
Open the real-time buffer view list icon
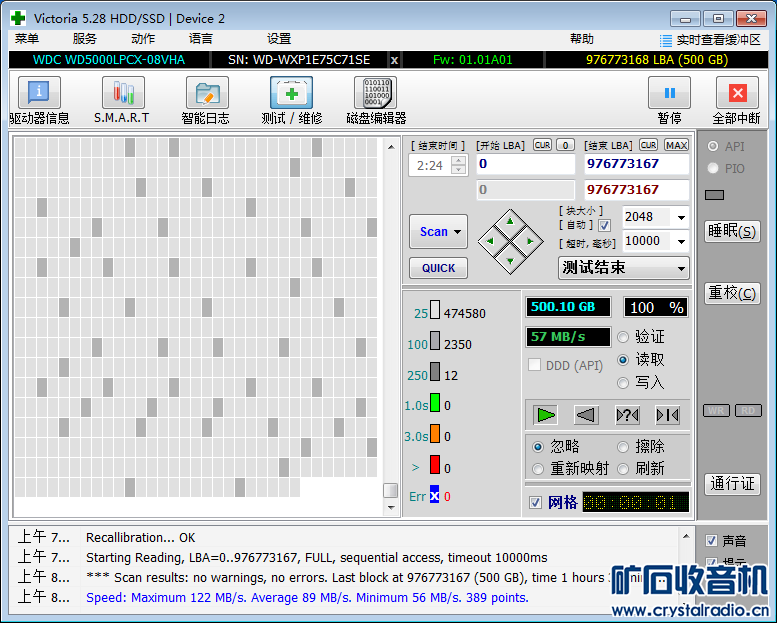[x=666, y=40]
